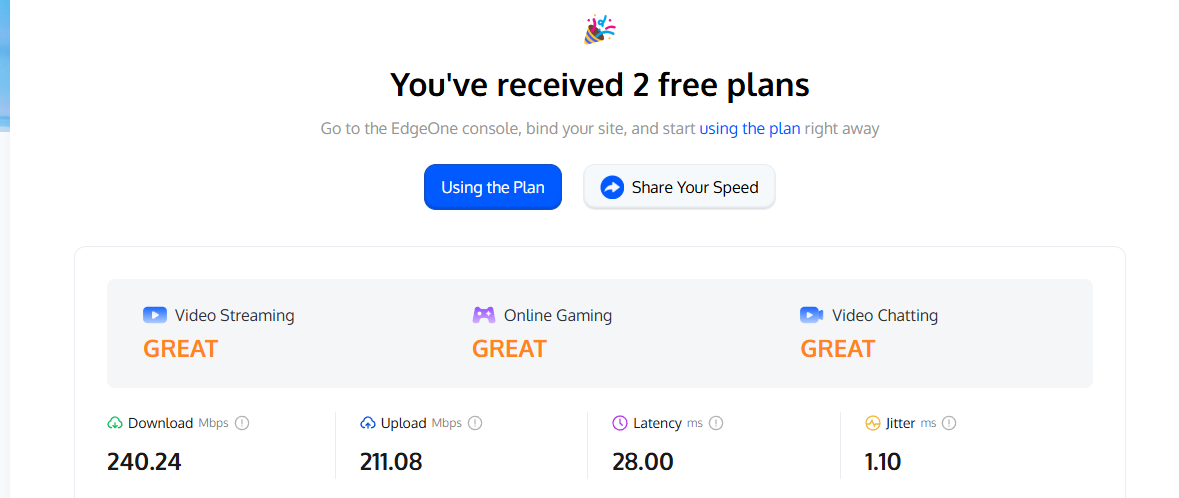Click the share arrow icon in button
This screenshot has width=1179, height=498.
612,187
